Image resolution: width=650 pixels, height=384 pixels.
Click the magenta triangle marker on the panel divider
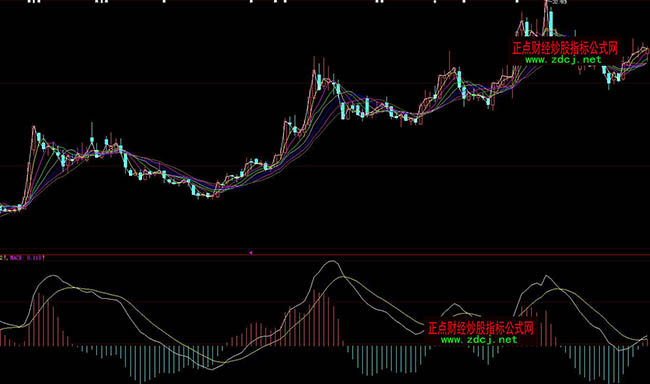click(x=251, y=253)
